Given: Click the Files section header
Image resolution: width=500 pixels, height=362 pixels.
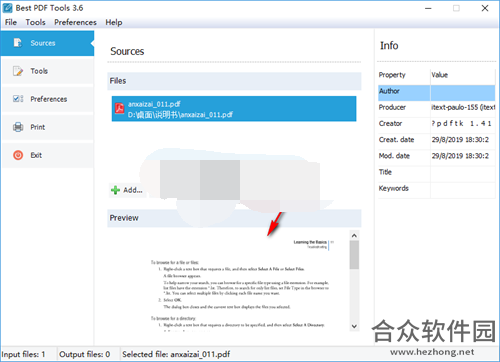Looking at the screenshot, I should point(234,81).
